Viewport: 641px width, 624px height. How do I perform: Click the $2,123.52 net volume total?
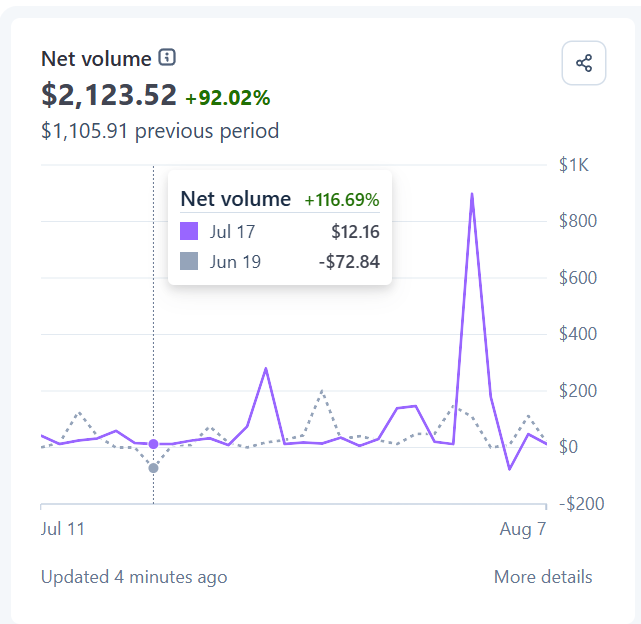pyautogui.click(x=109, y=95)
